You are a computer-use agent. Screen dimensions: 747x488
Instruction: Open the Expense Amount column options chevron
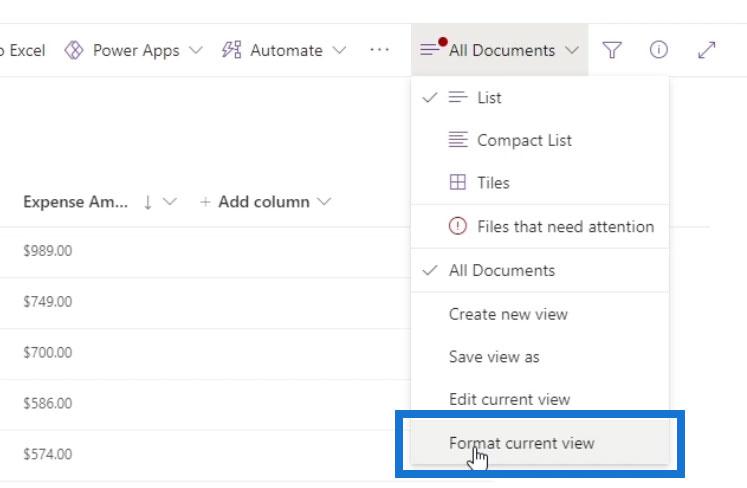pos(170,202)
